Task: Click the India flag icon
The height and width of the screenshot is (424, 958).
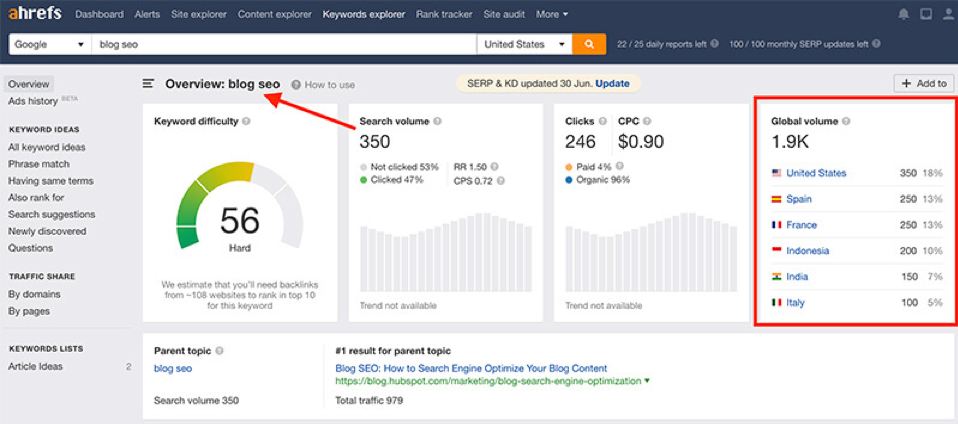Action: pos(777,277)
